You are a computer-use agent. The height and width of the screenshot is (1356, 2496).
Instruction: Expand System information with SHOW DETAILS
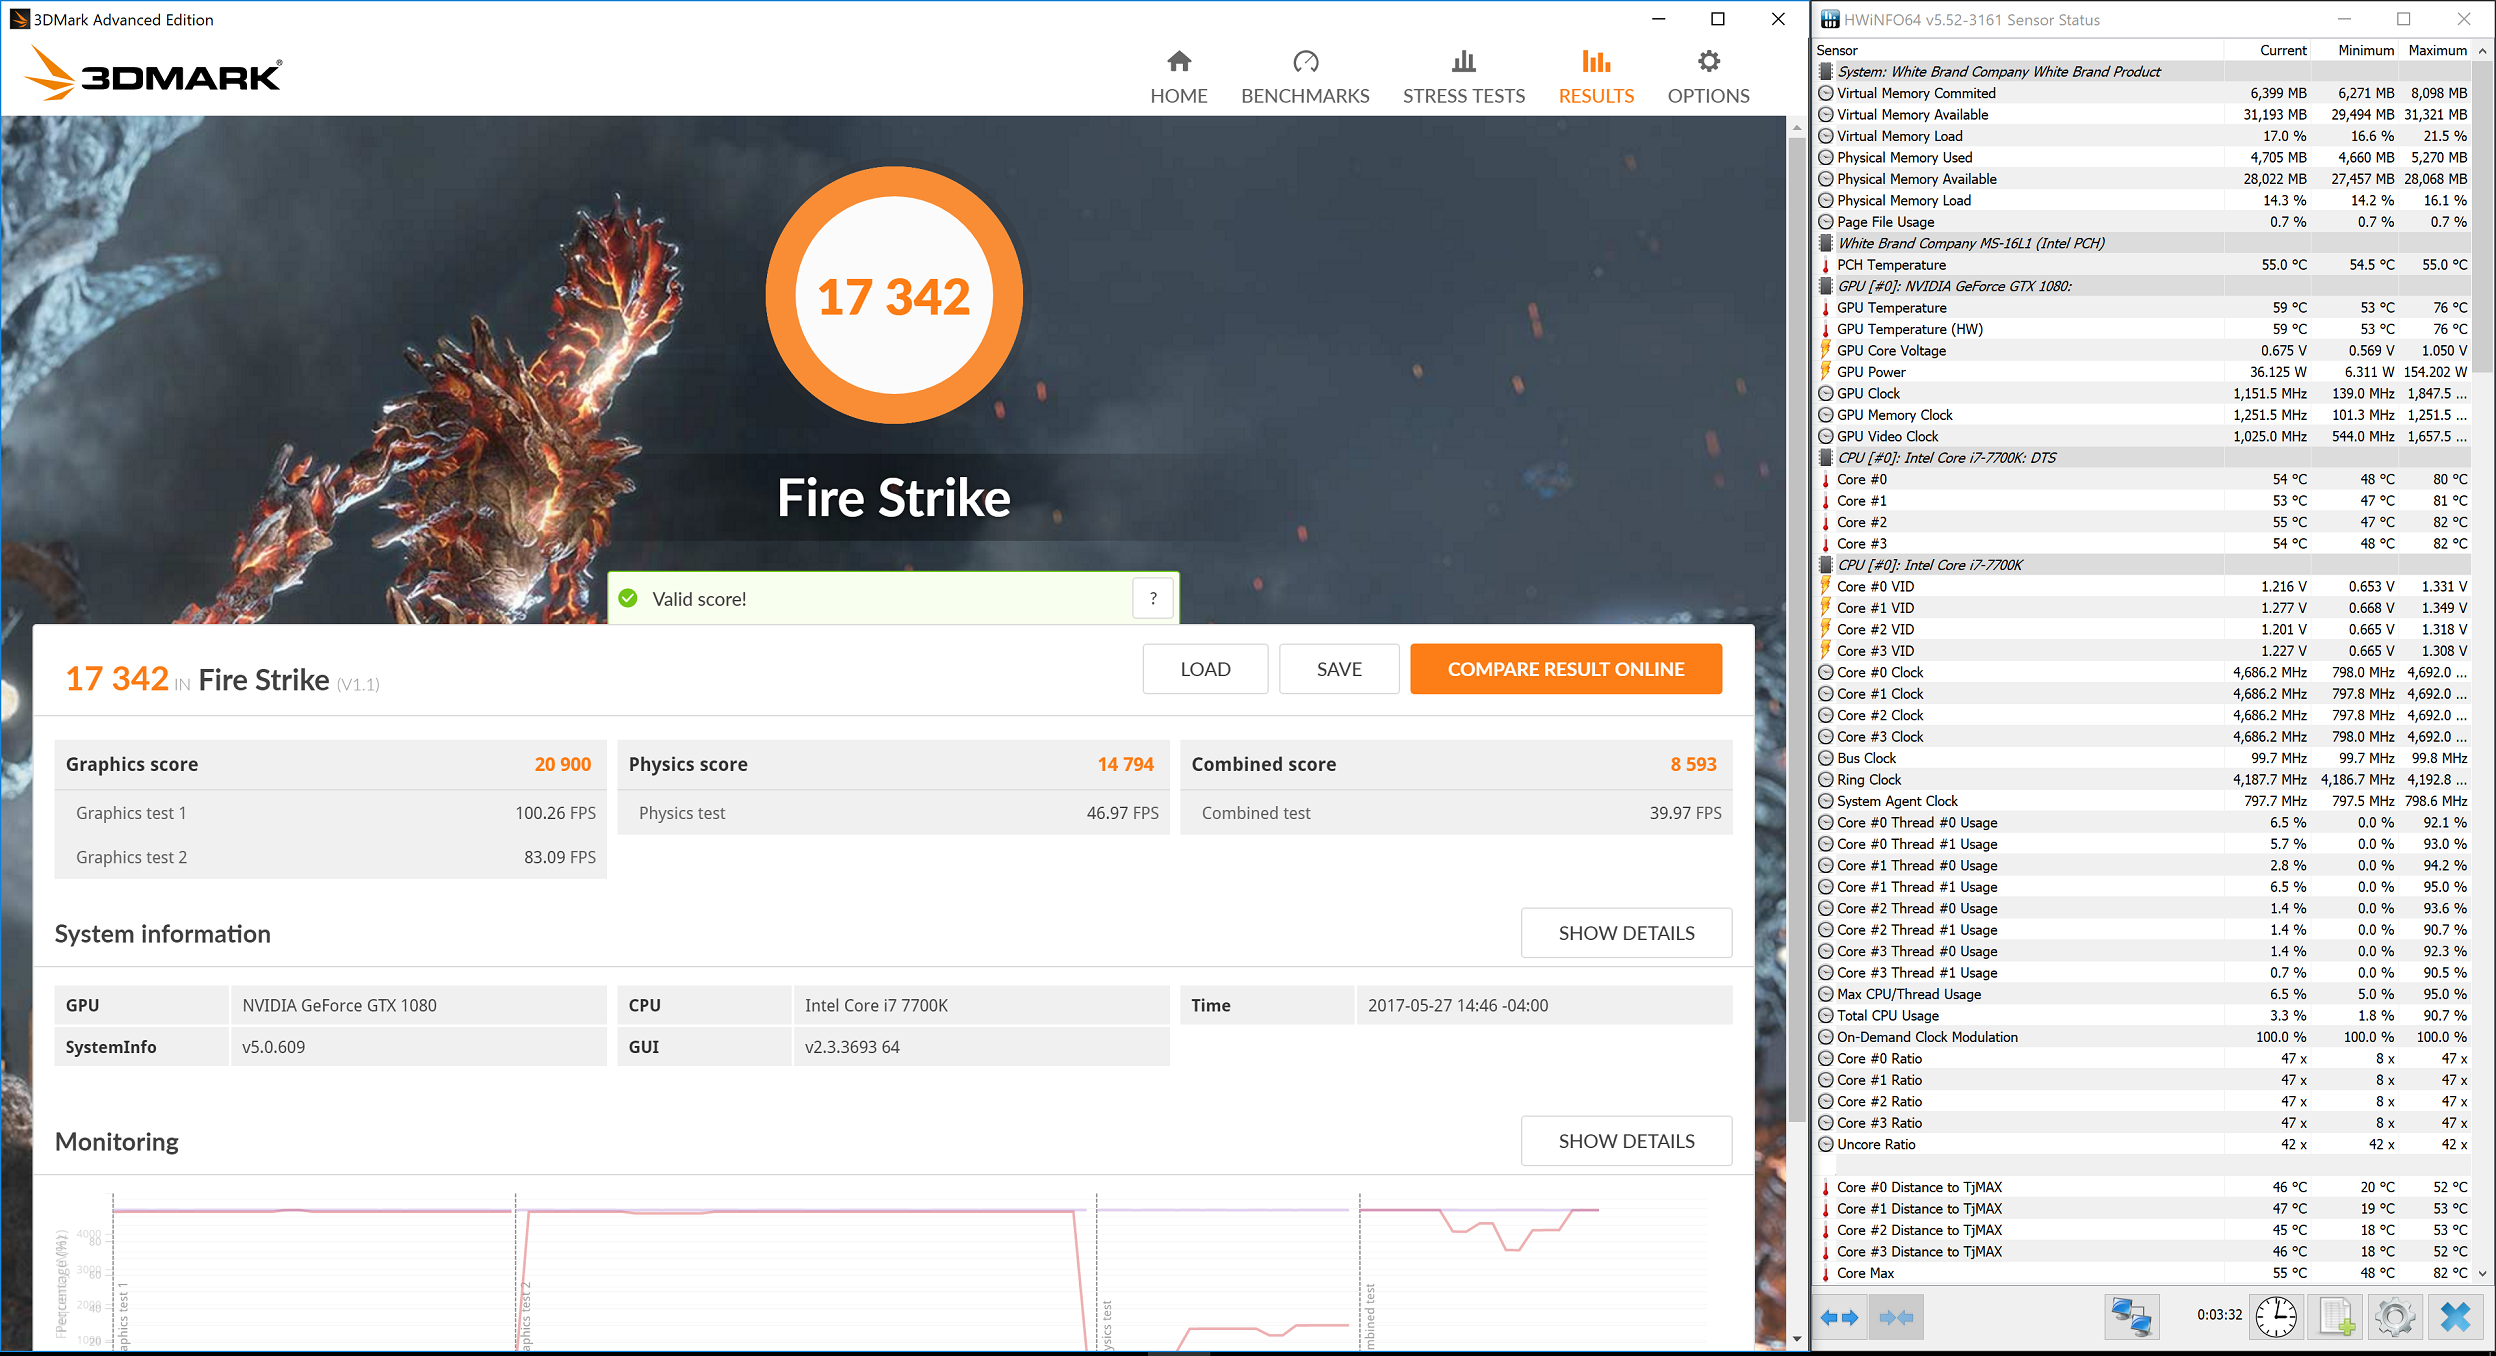coord(1626,933)
